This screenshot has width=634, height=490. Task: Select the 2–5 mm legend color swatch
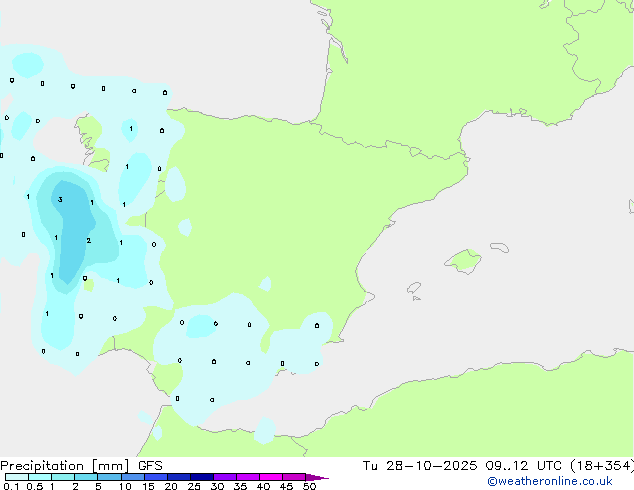[x=86, y=477]
